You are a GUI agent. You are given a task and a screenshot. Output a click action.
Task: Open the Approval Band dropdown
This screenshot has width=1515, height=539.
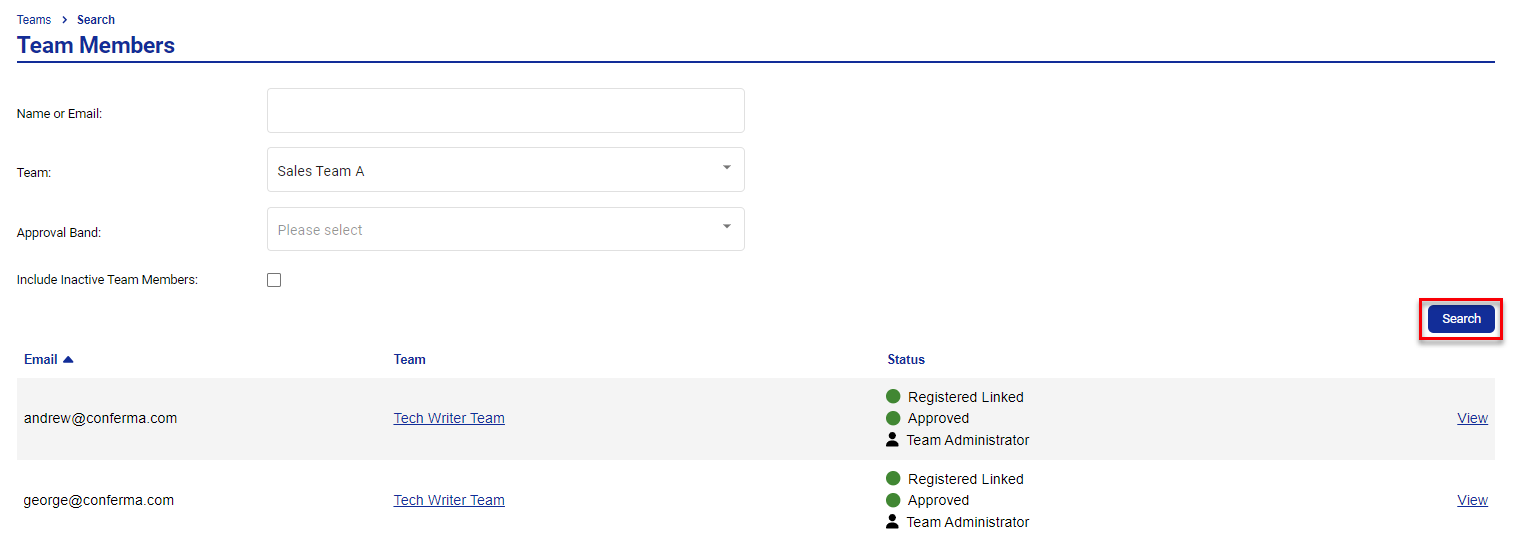(505, 229)
